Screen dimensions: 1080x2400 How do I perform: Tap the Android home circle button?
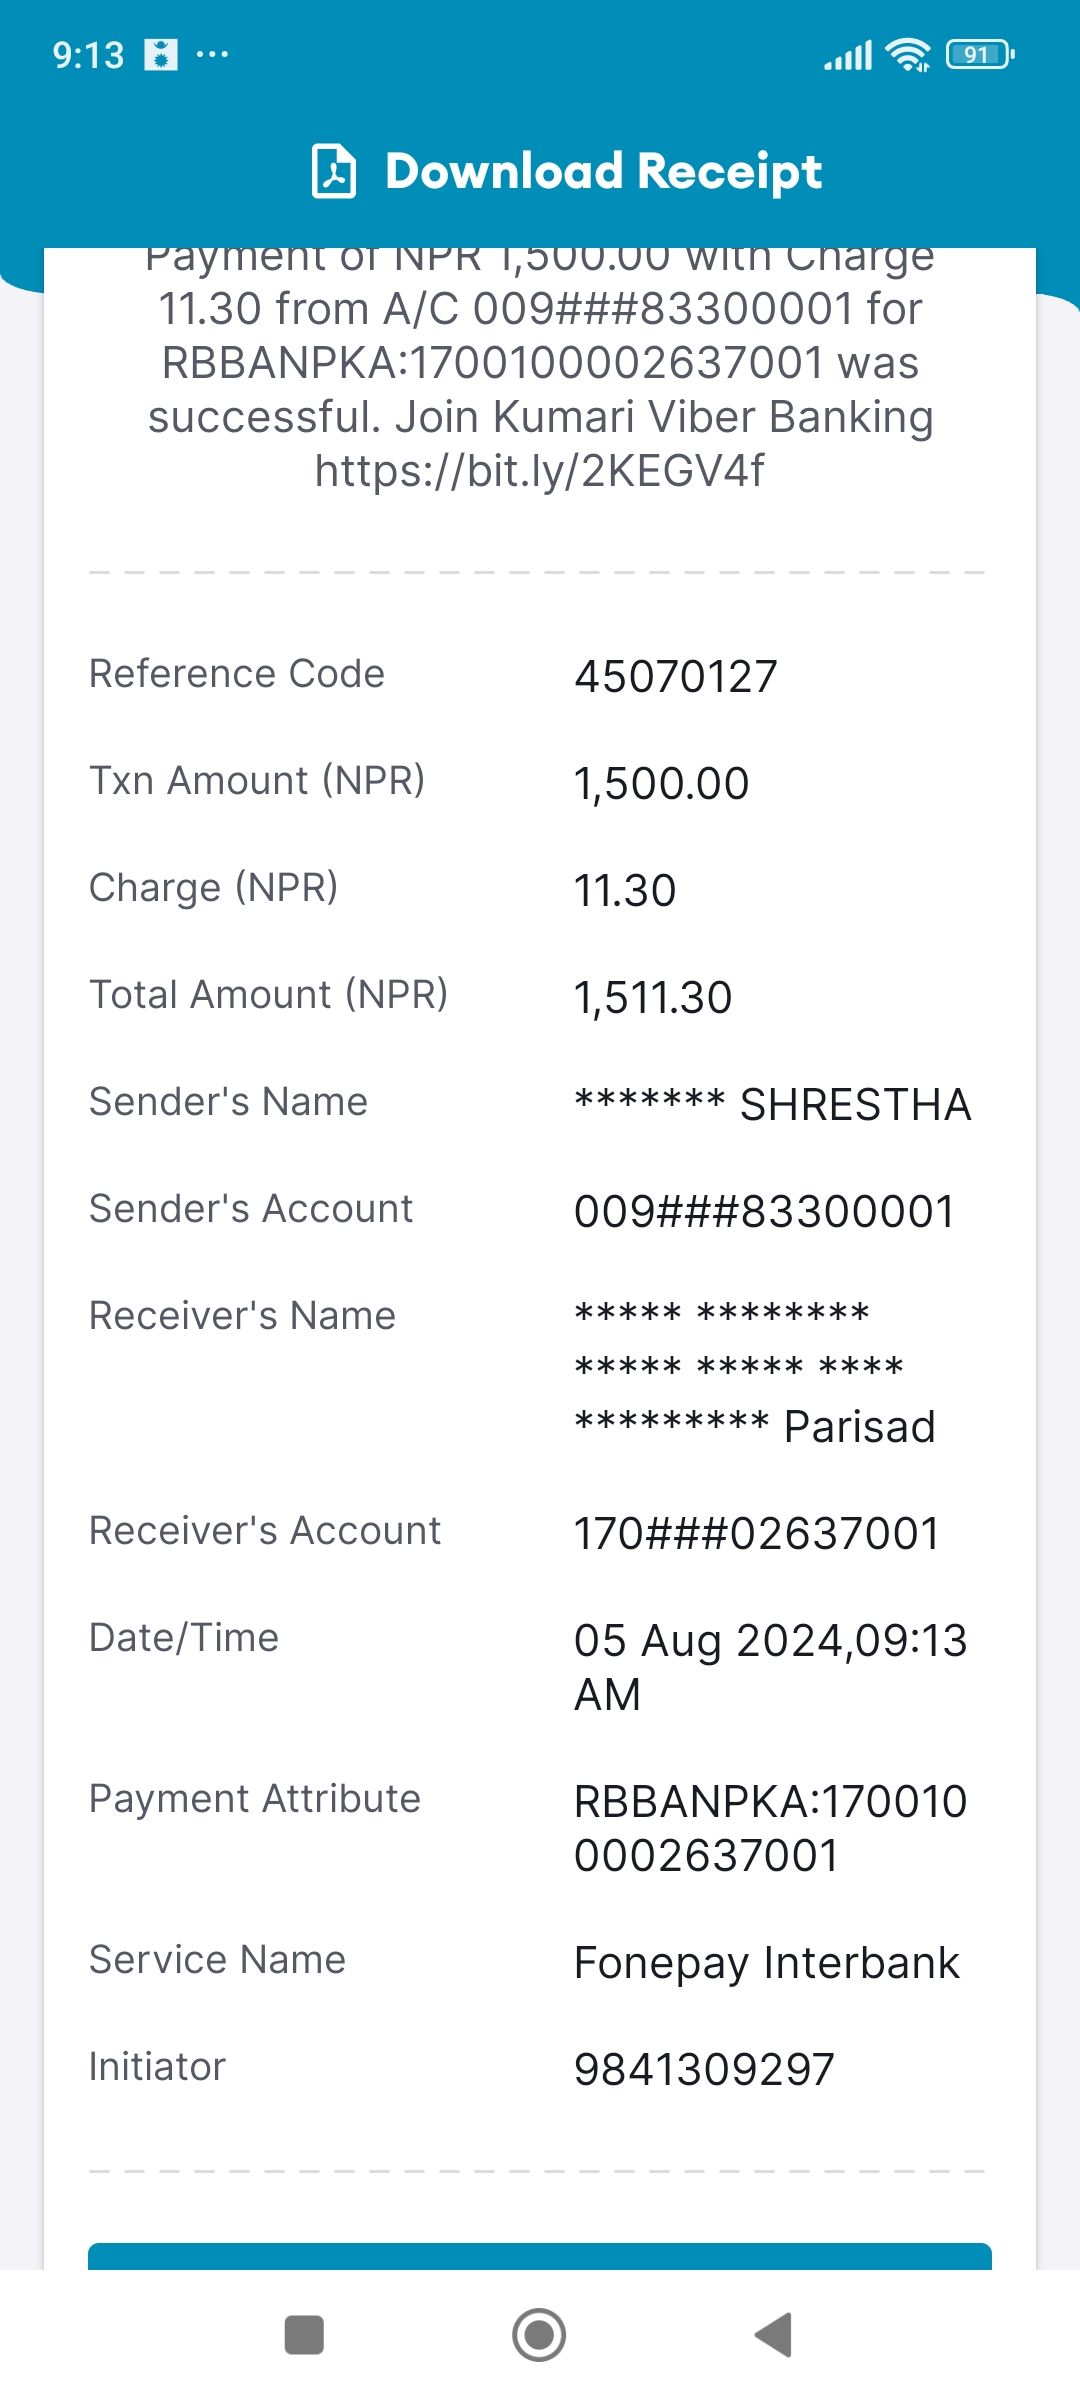point(539,2335)
